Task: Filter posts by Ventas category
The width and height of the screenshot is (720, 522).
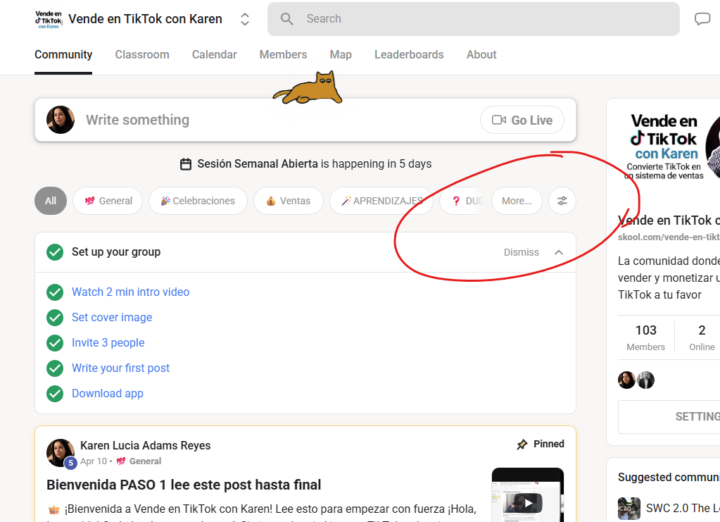Action: 288,201
